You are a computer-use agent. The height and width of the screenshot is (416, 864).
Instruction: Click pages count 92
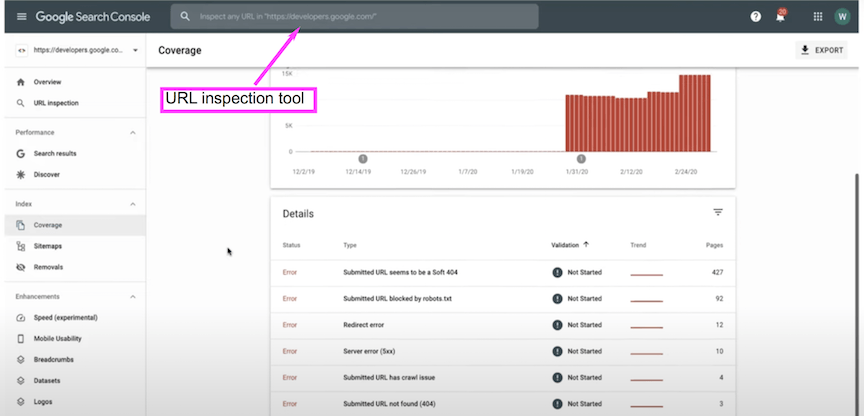tap(719, 299)
